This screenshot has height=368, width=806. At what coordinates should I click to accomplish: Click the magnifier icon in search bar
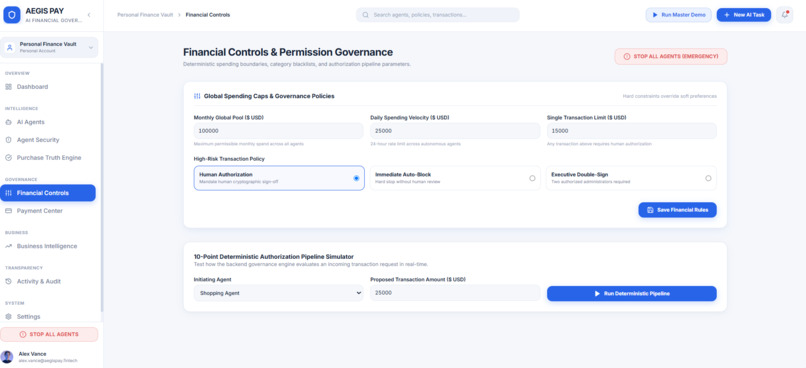click(x=365, y=15)
